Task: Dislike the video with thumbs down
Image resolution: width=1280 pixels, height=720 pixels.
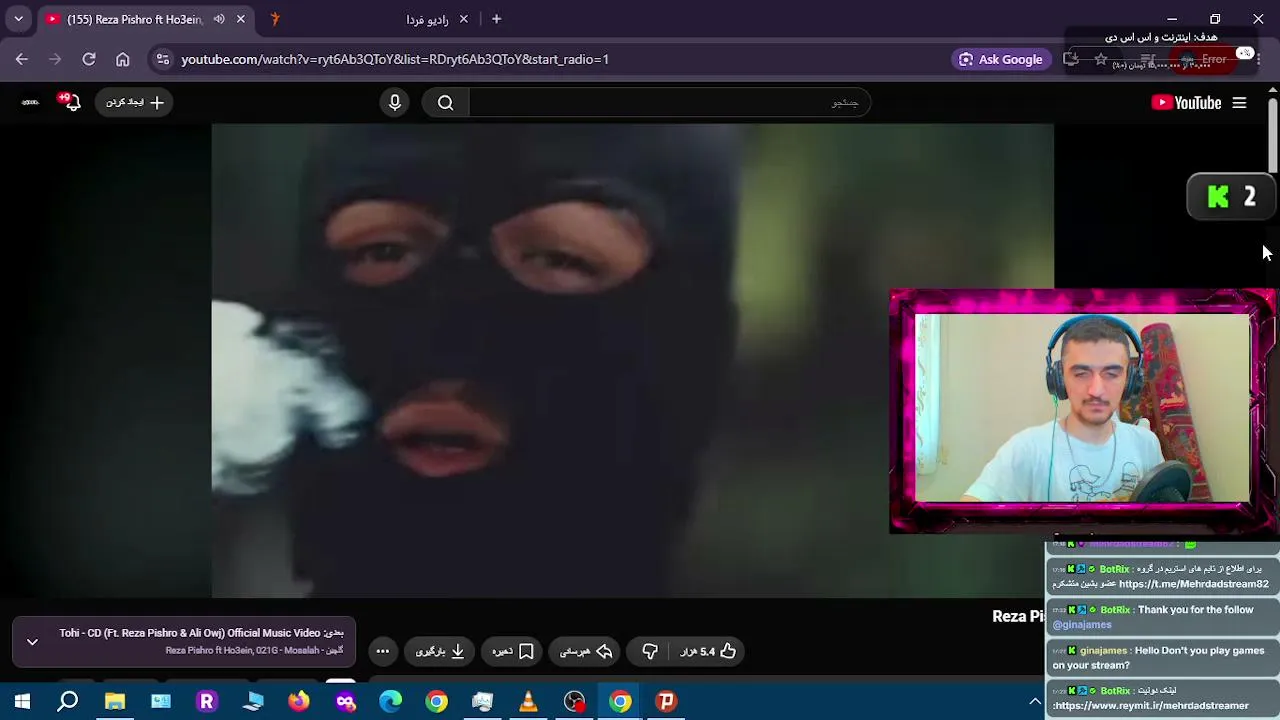Action: 650,651
